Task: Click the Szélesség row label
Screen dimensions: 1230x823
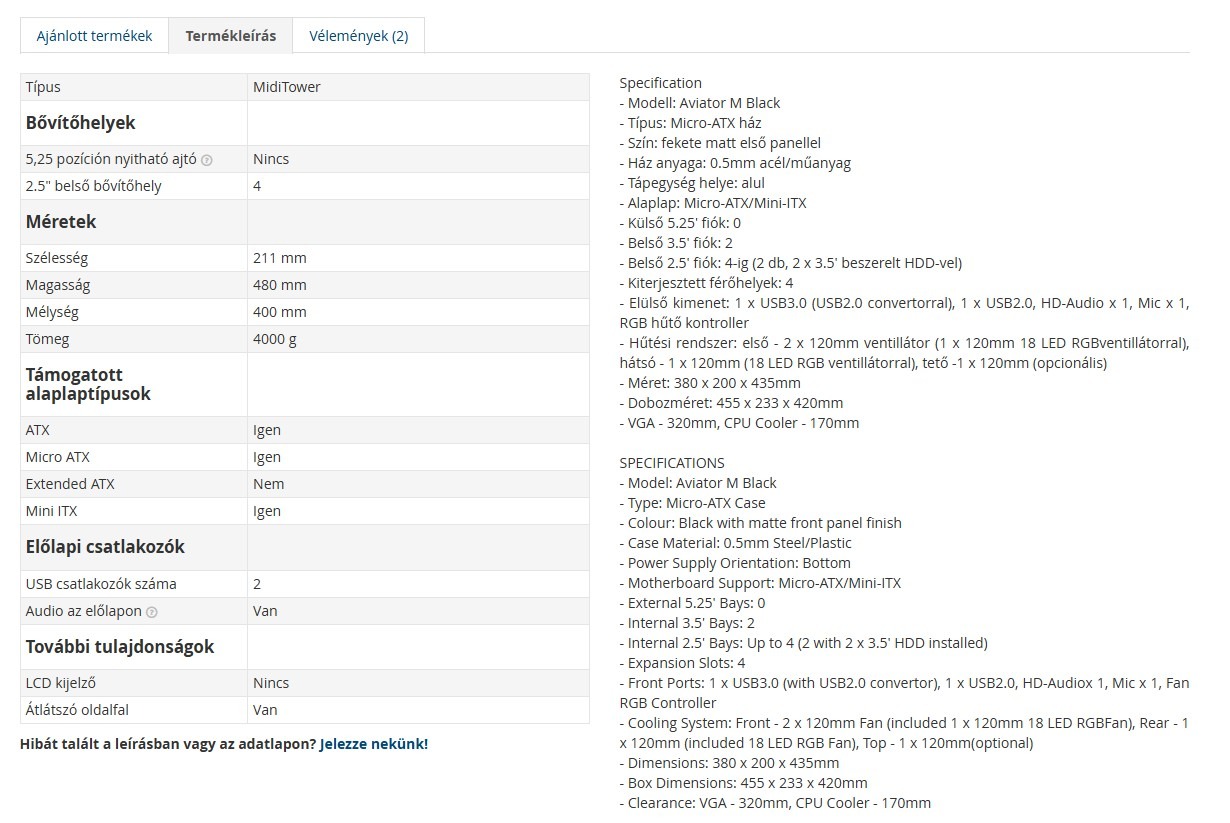Action: pos(57,258)
